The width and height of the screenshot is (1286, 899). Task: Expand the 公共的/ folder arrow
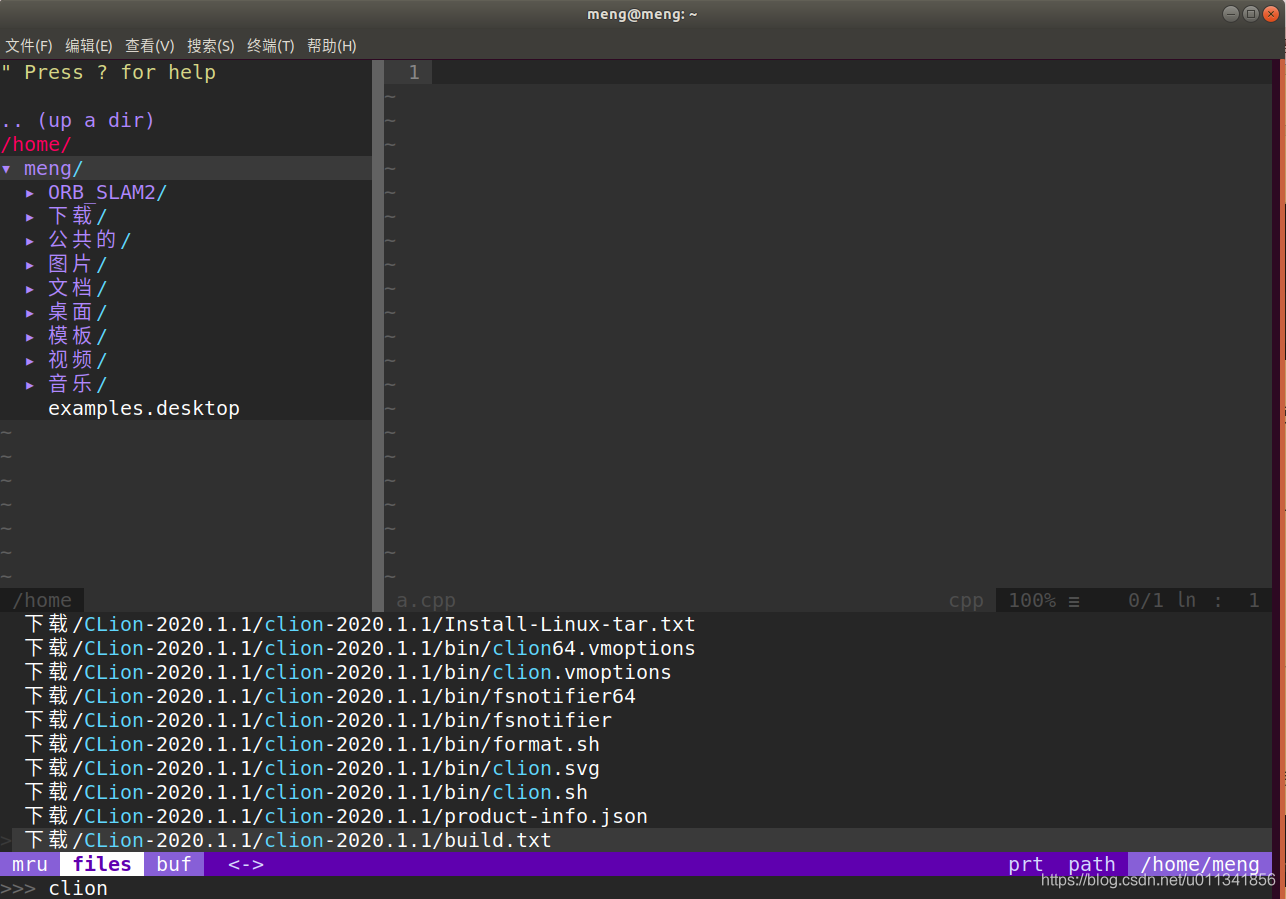[x=30, y=240]
